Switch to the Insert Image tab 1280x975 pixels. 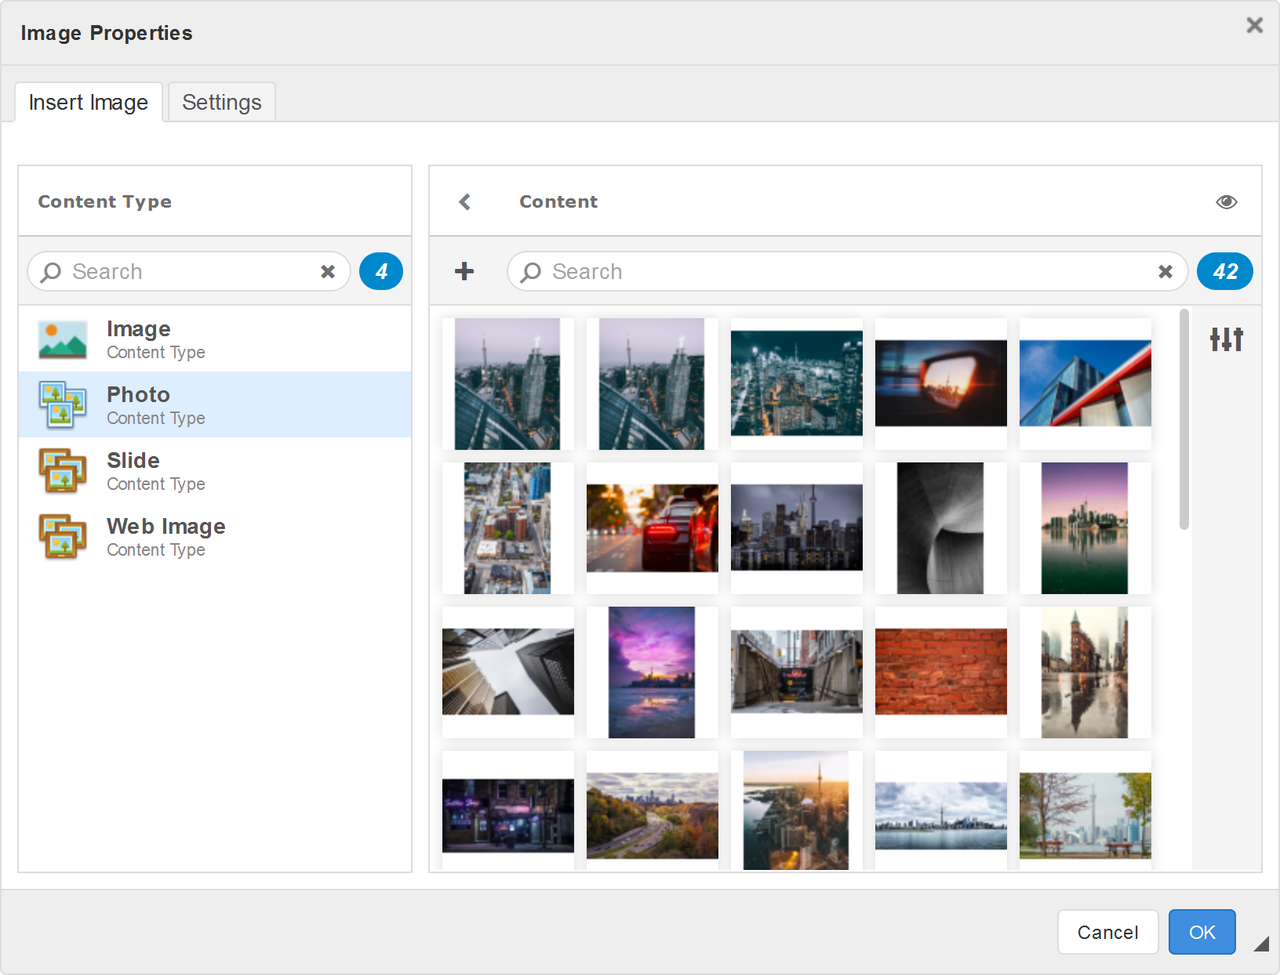88,101
